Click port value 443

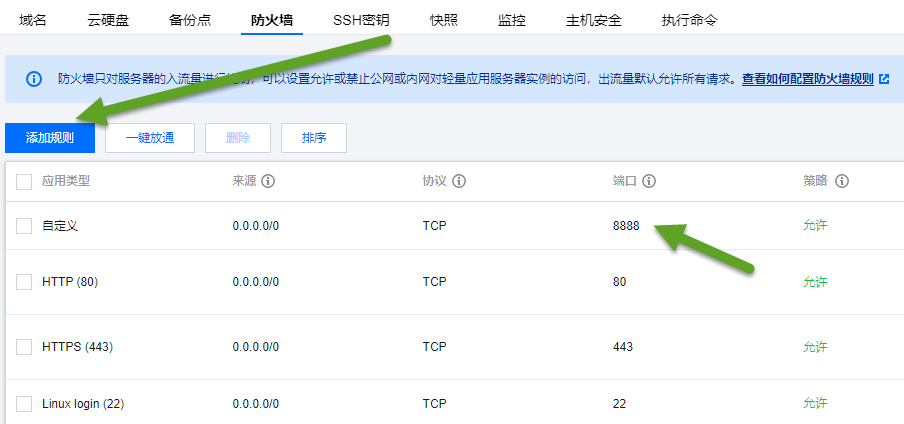click(623, 347)
